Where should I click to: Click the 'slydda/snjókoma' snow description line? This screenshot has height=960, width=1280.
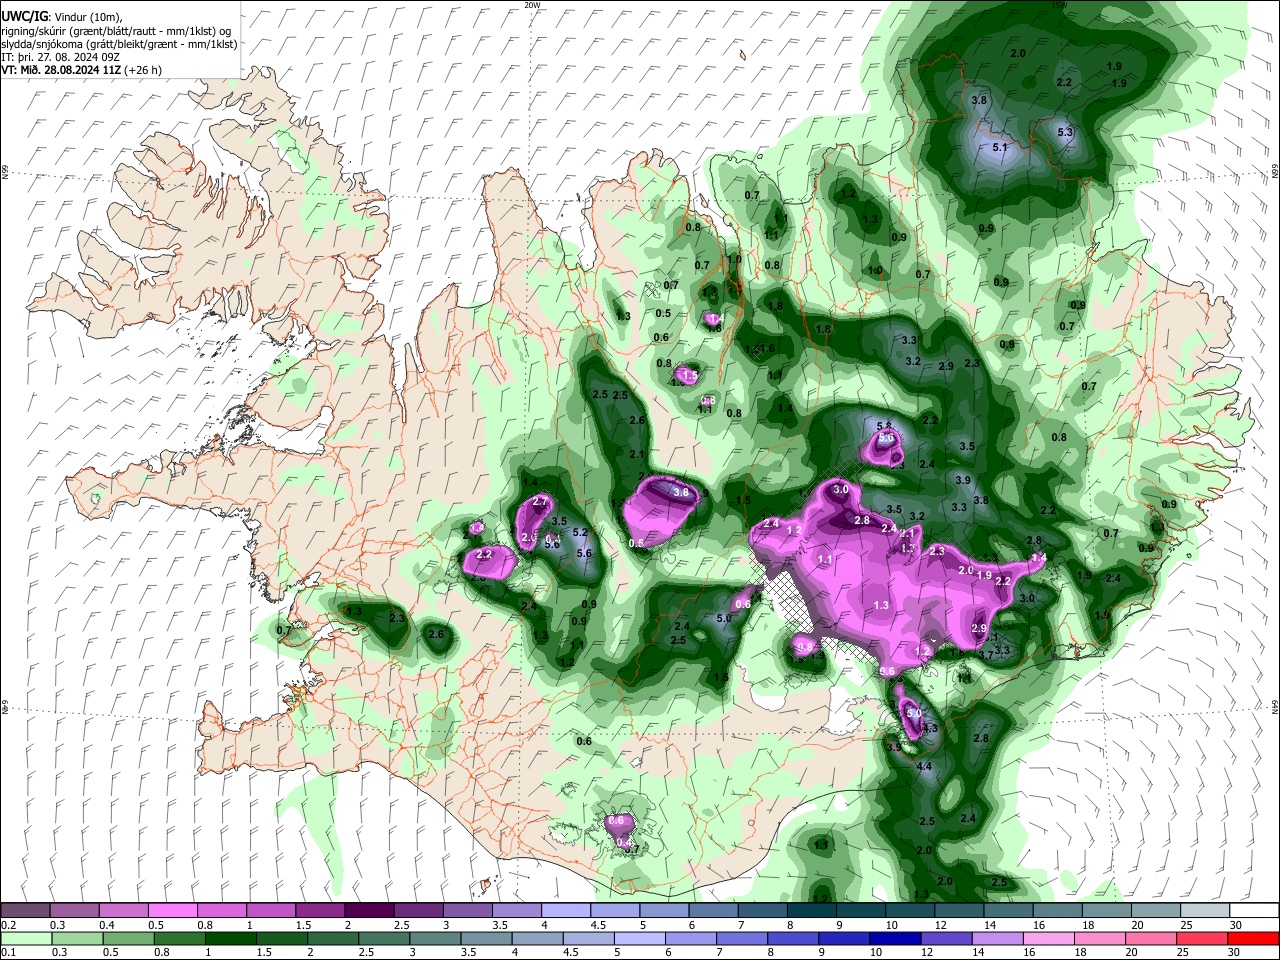pos(120,44)
